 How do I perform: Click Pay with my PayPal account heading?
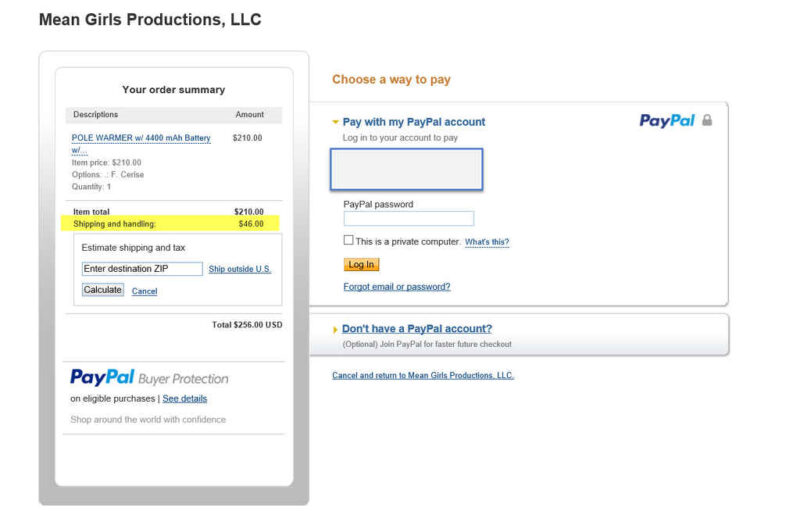click(413, 122)
